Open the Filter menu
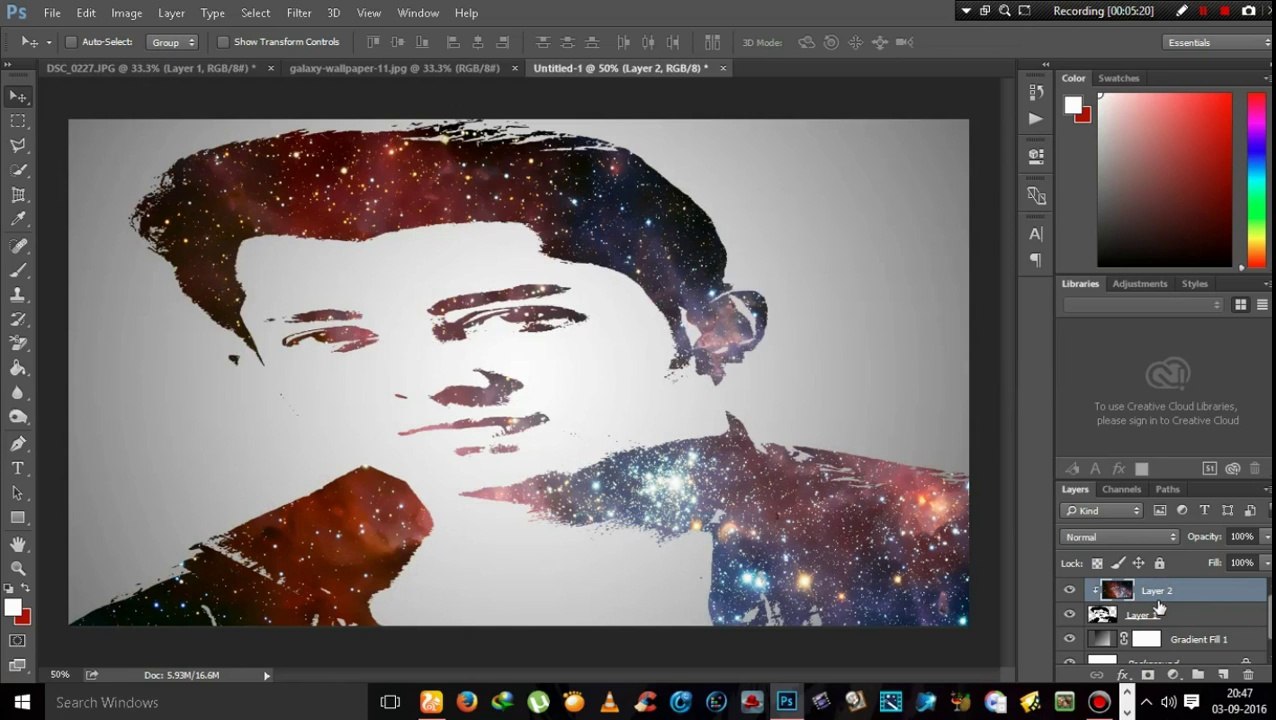Viewport: 1276px width, 720px height. coord(298,13)
